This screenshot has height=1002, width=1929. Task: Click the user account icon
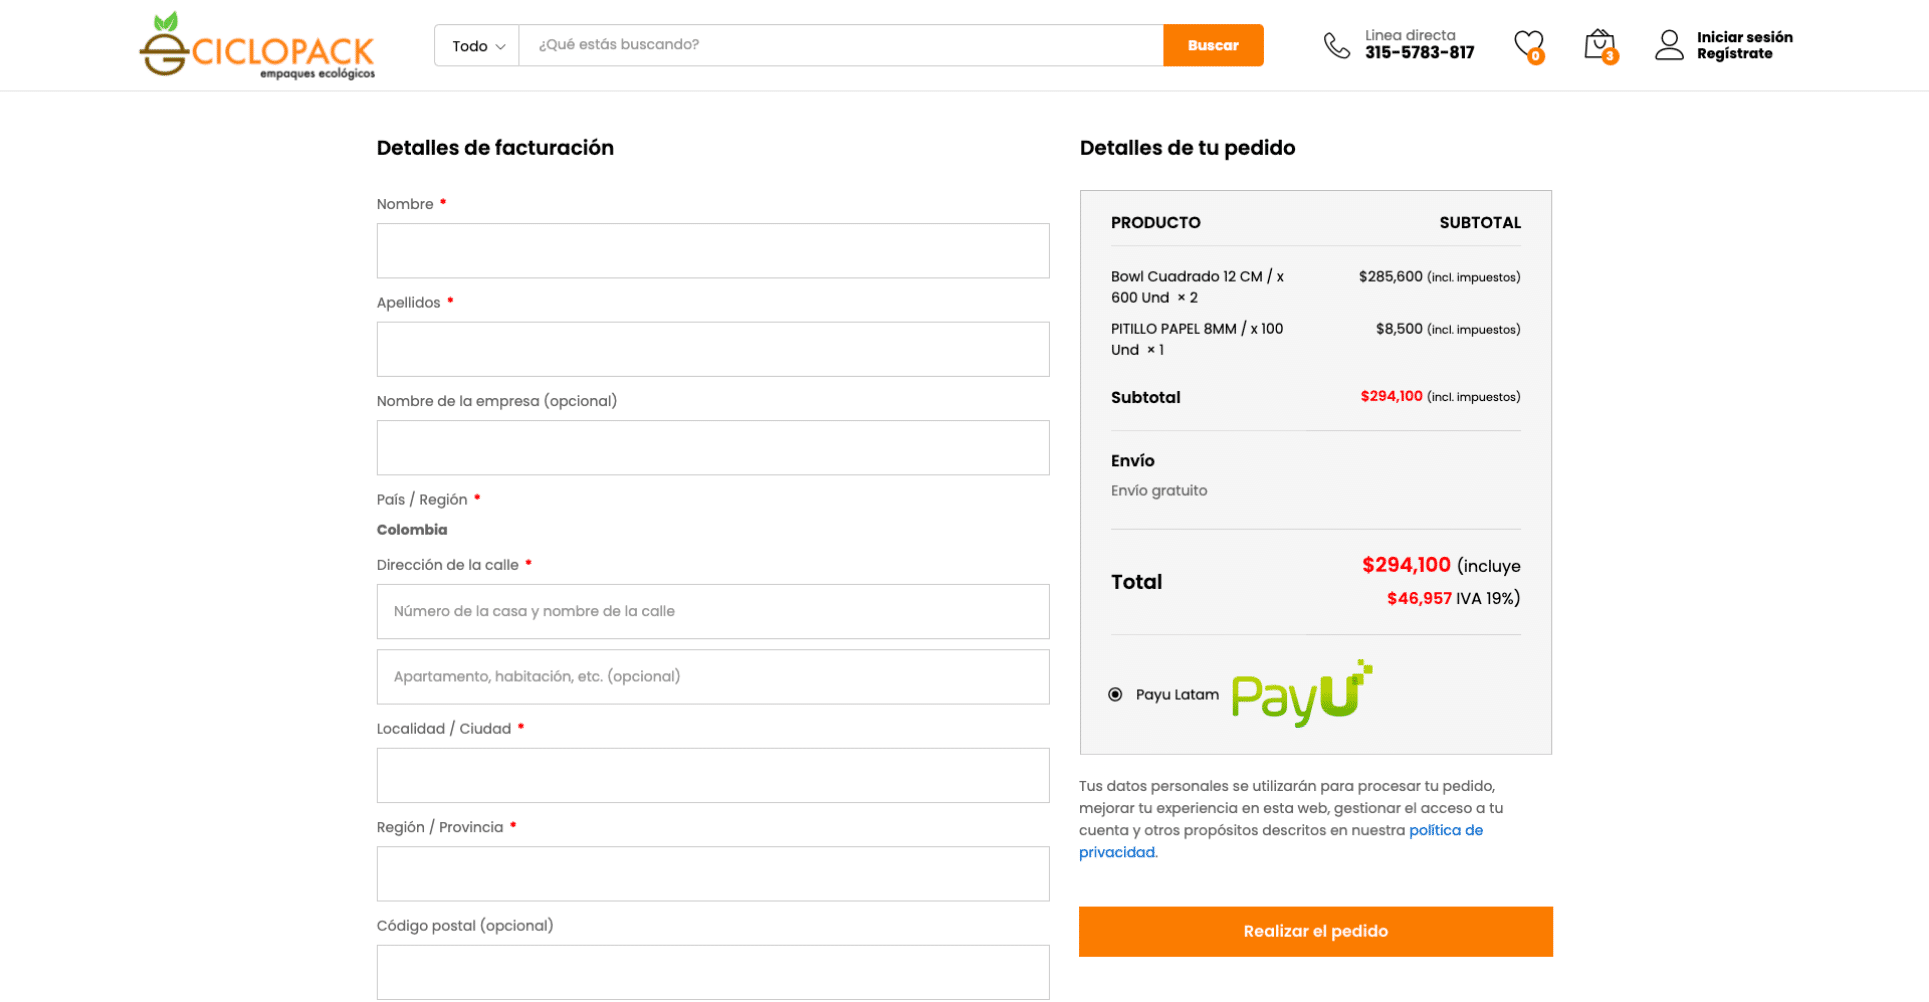point(1669,45)
